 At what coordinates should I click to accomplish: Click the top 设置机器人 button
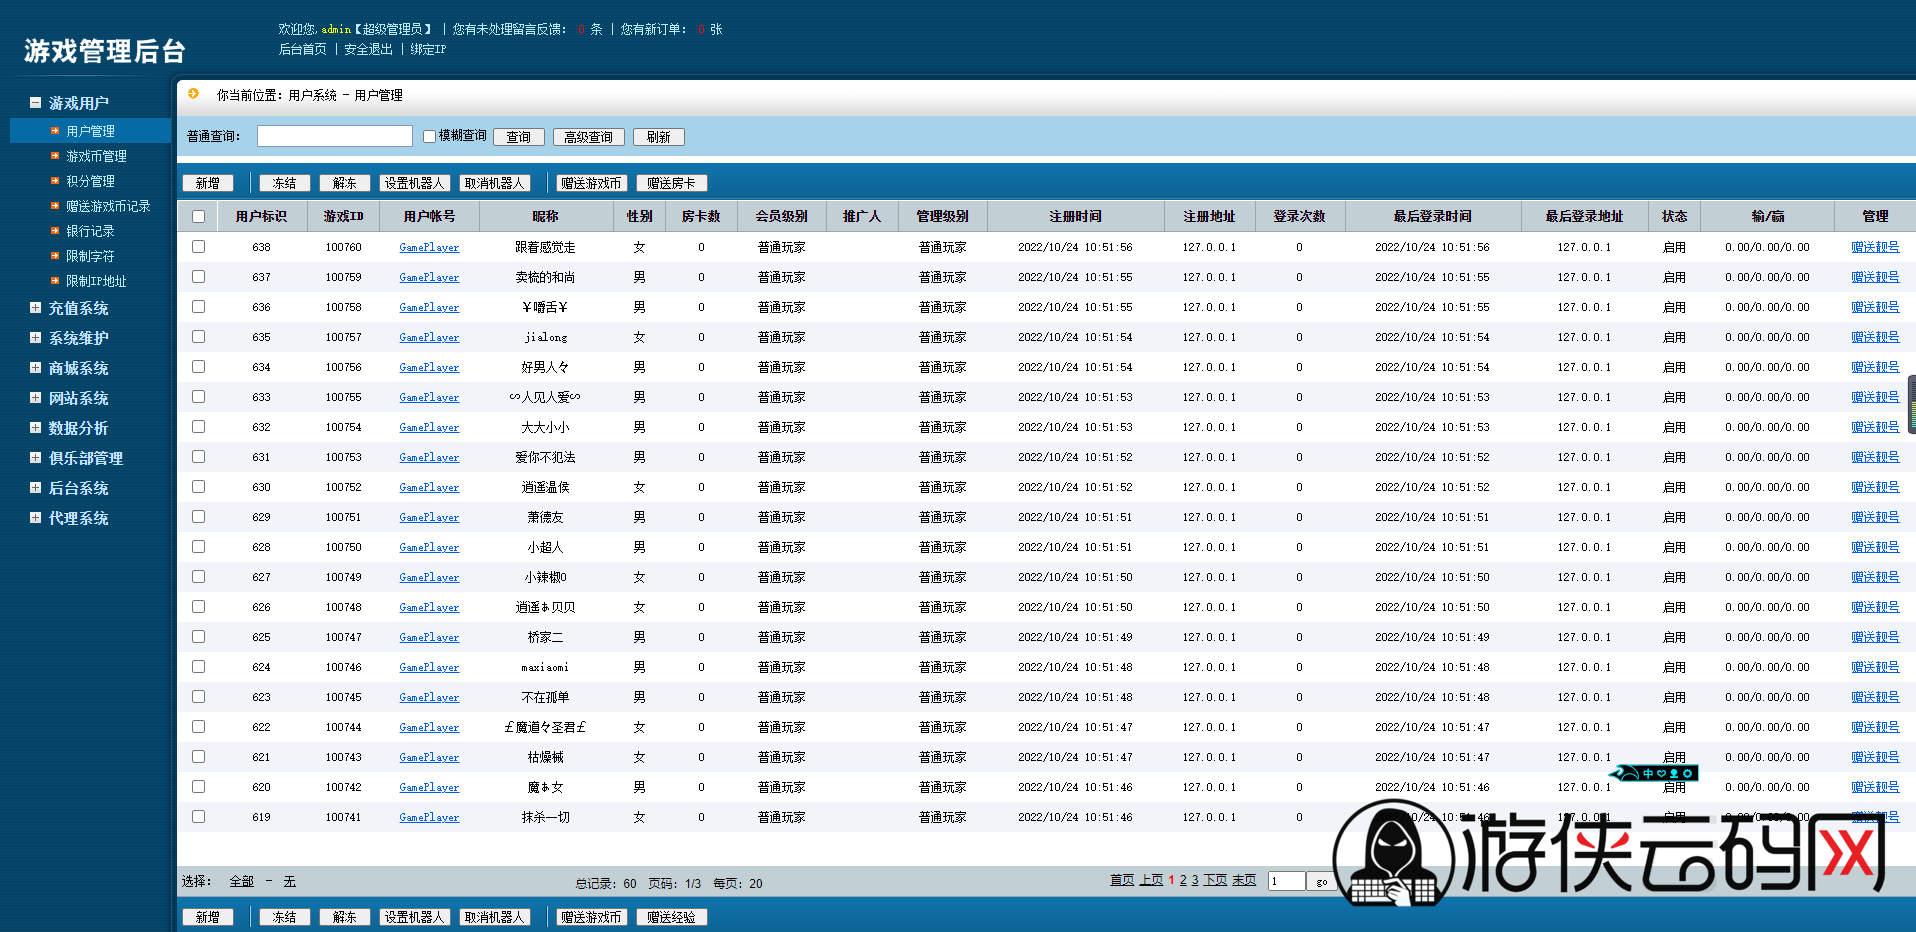415,183
